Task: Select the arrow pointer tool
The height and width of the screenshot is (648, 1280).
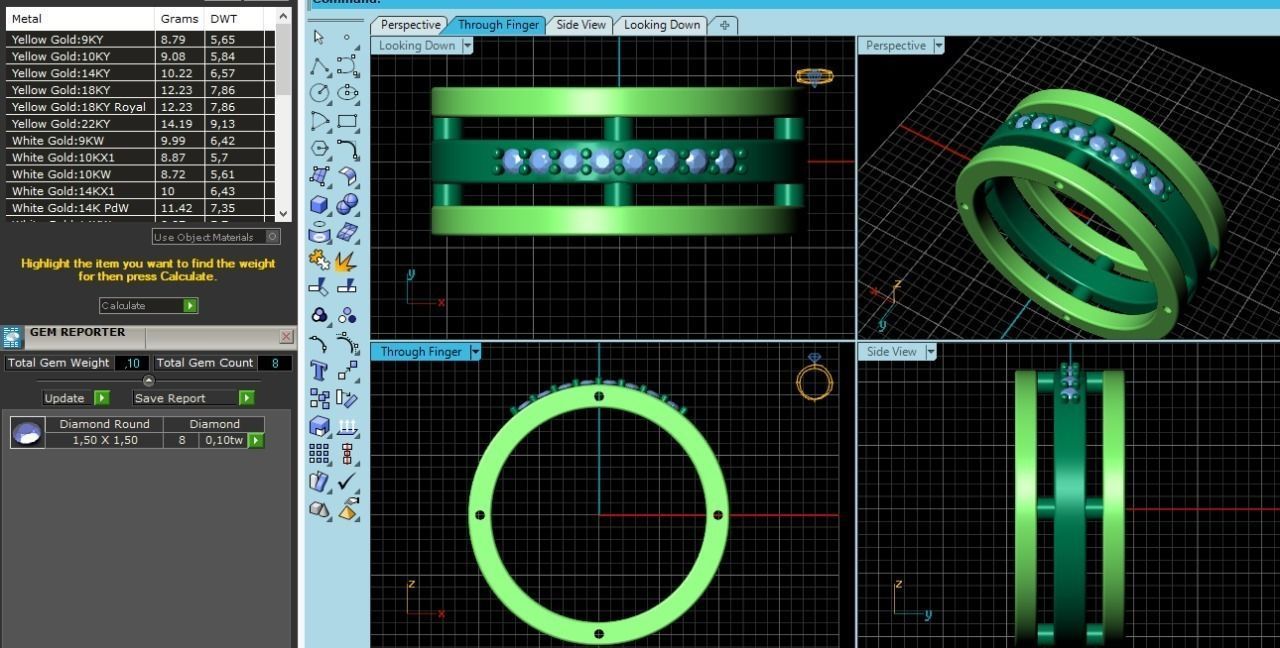Action: point(319,37)
